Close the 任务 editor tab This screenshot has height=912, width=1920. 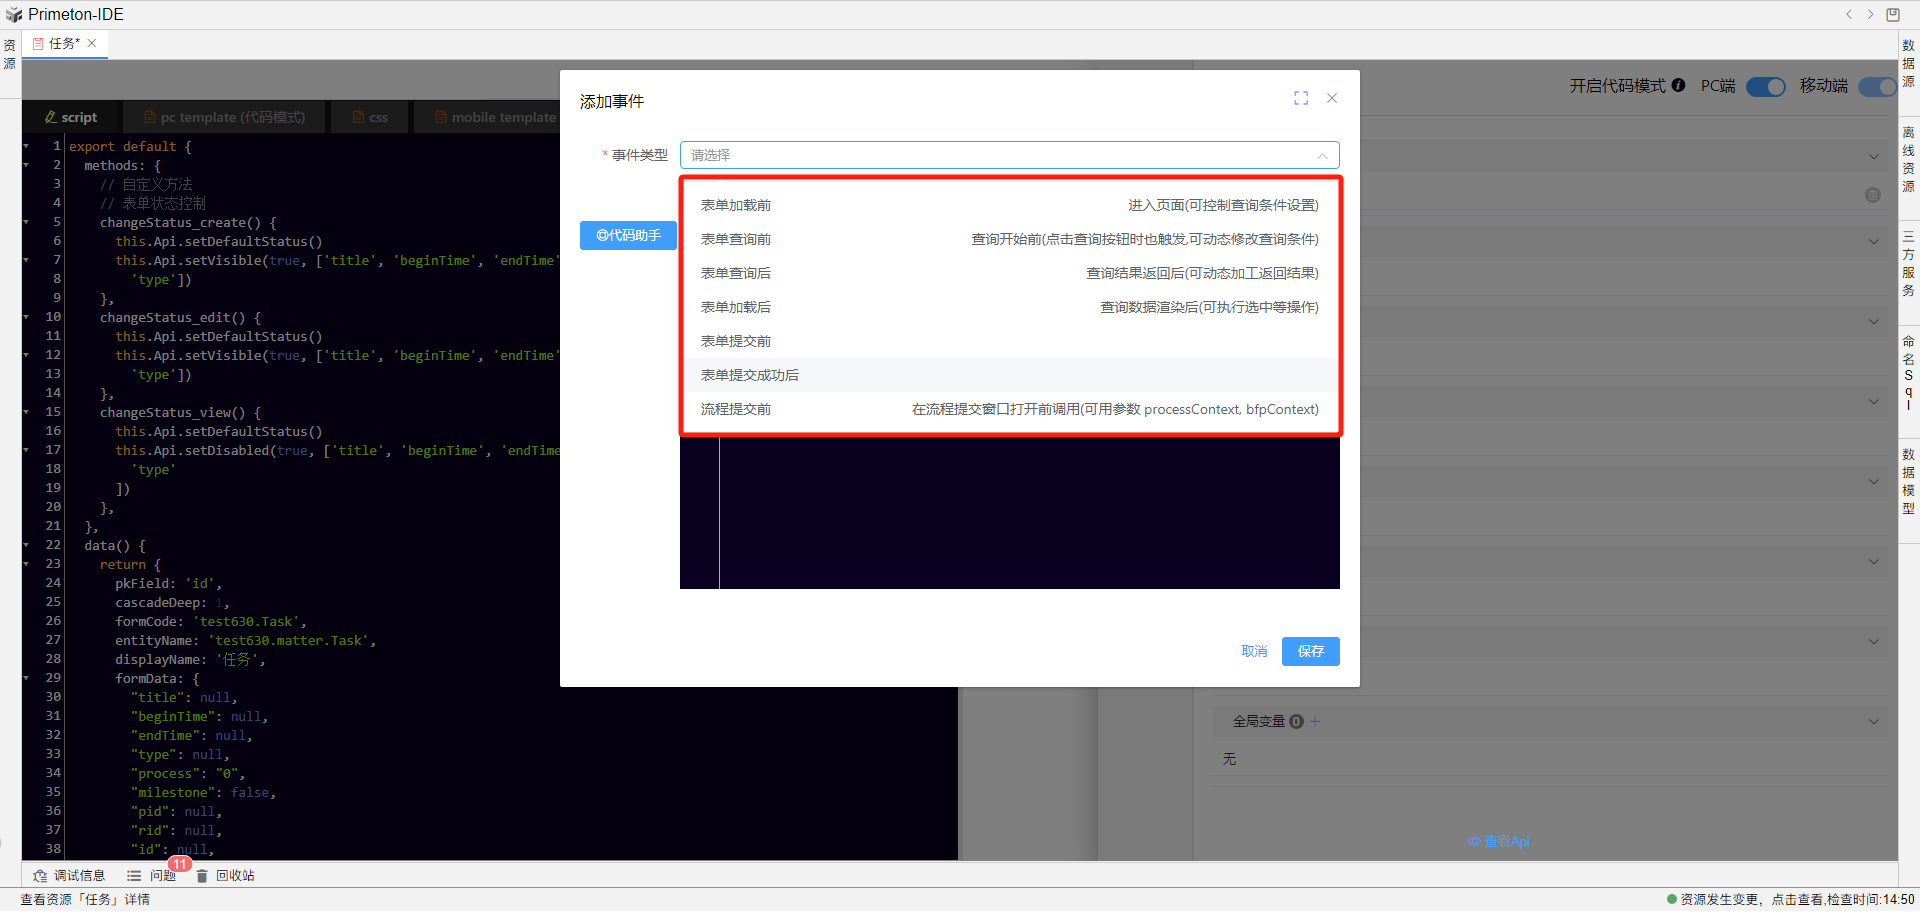click(92, 43)
